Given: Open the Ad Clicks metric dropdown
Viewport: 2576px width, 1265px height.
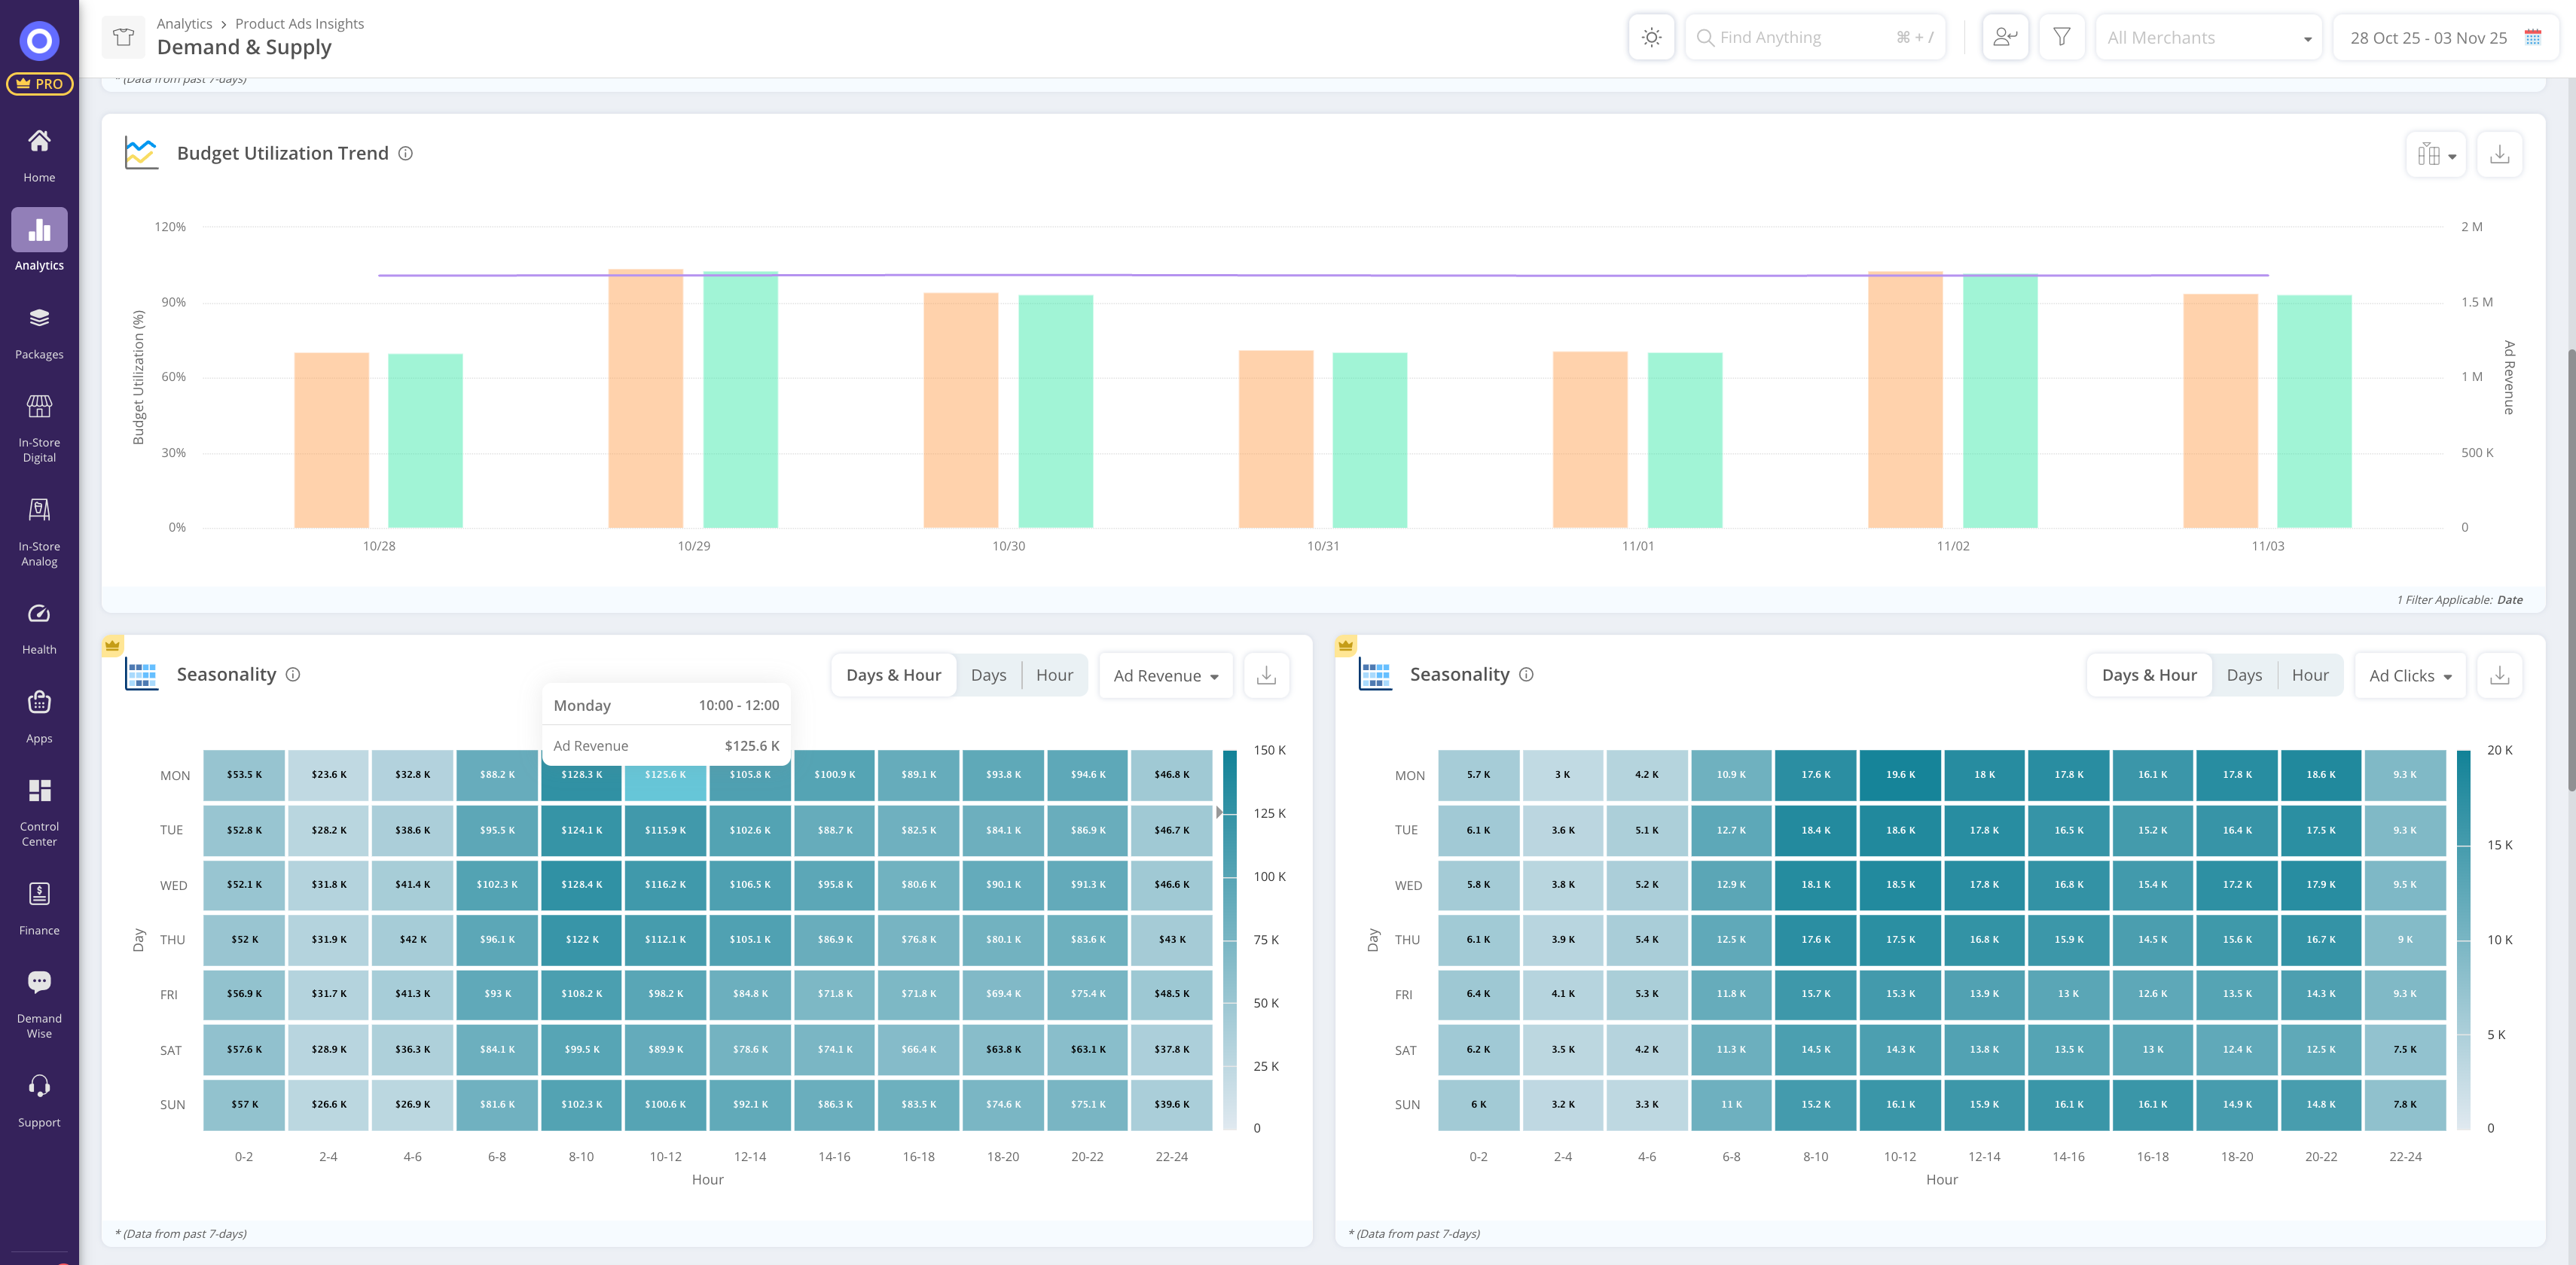Looking at the screenshot, I should pos(2409,676).
